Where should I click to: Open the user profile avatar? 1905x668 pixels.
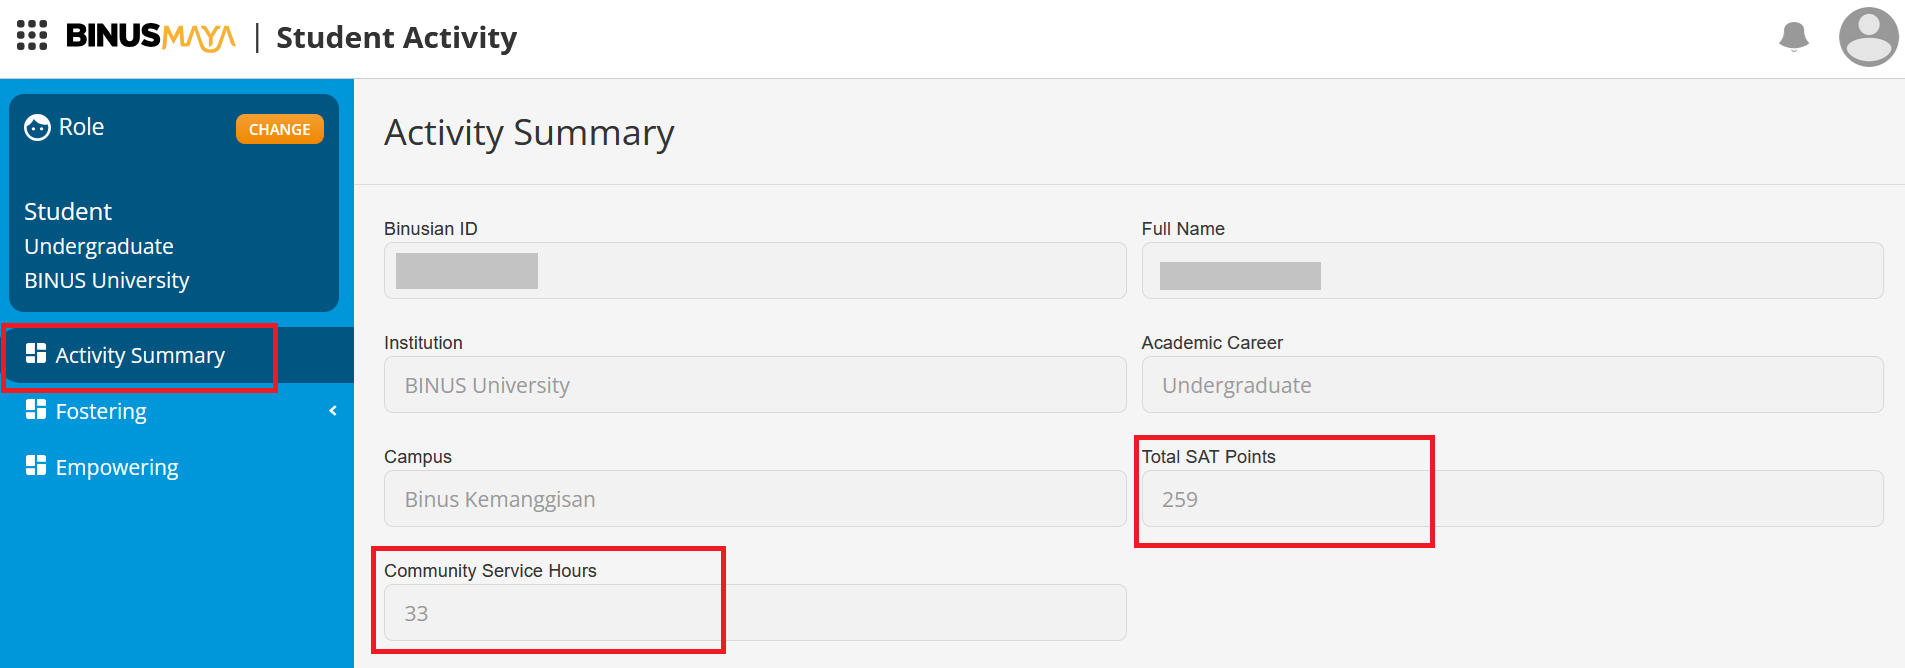click(x=1868, y=37)
